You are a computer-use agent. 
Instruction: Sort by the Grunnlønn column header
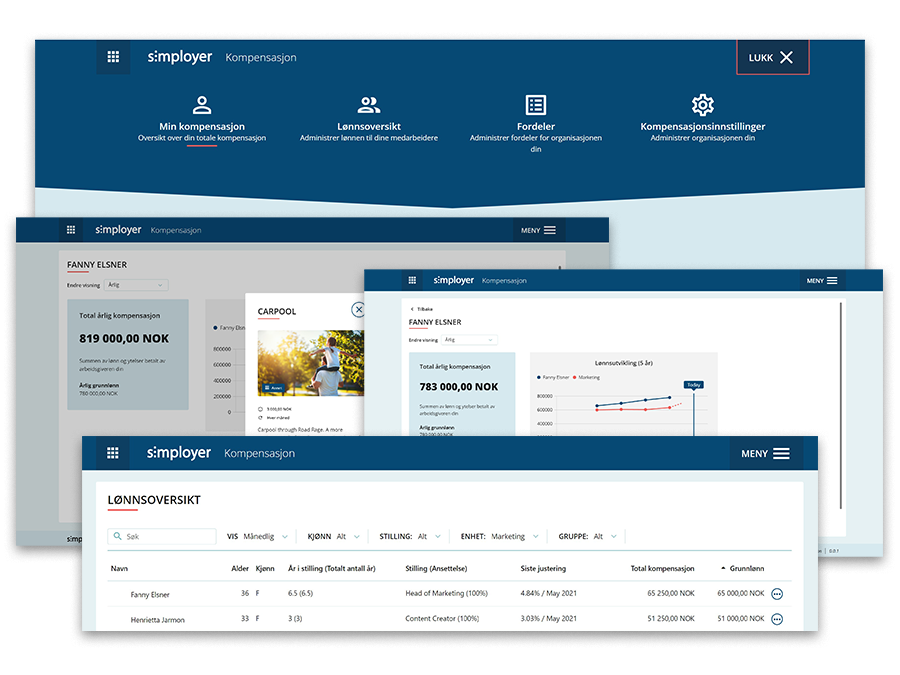742,568
